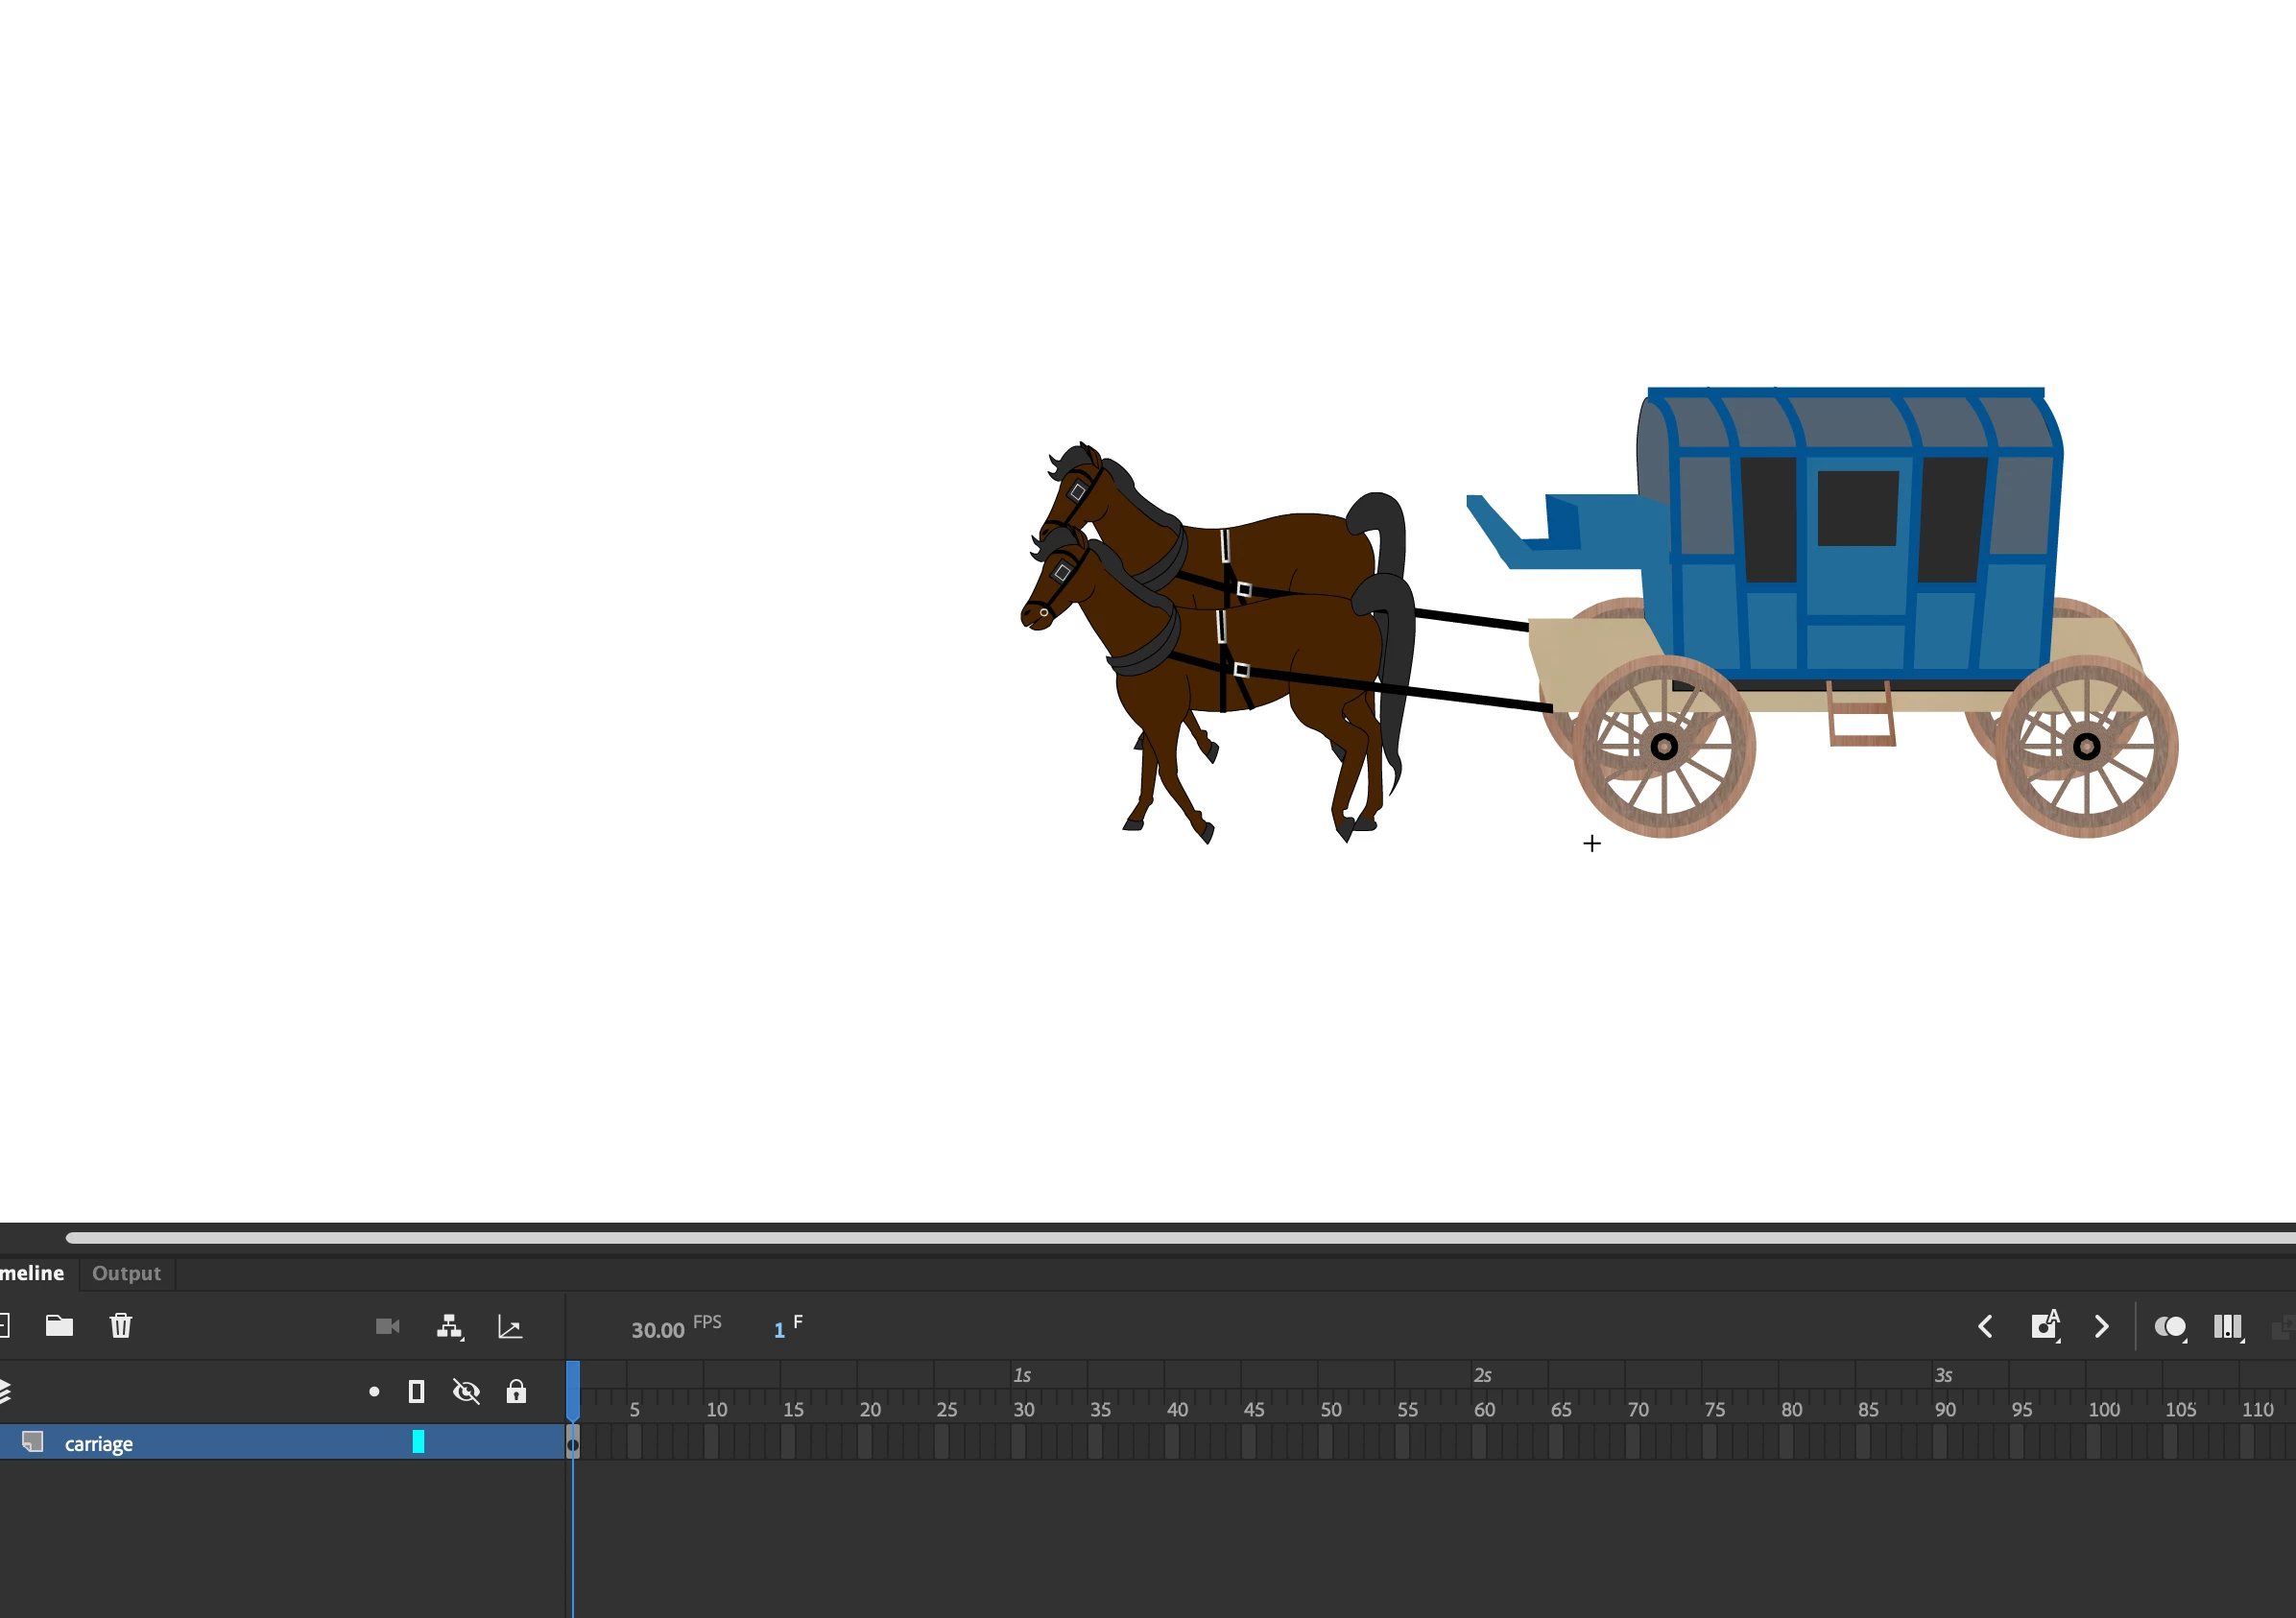Toggle Onion Skin button

coord(2169,1327)
